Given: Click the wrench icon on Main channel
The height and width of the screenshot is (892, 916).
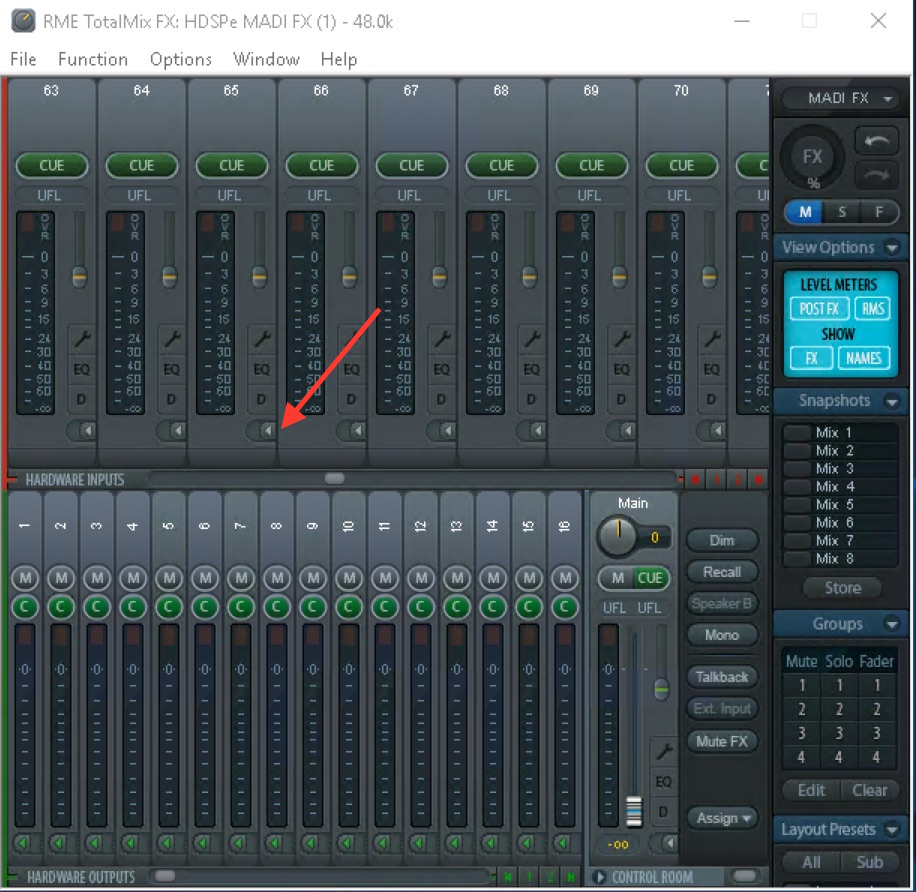Looking at the screenshot, I should pyautogui.click(x=663, y=751).
